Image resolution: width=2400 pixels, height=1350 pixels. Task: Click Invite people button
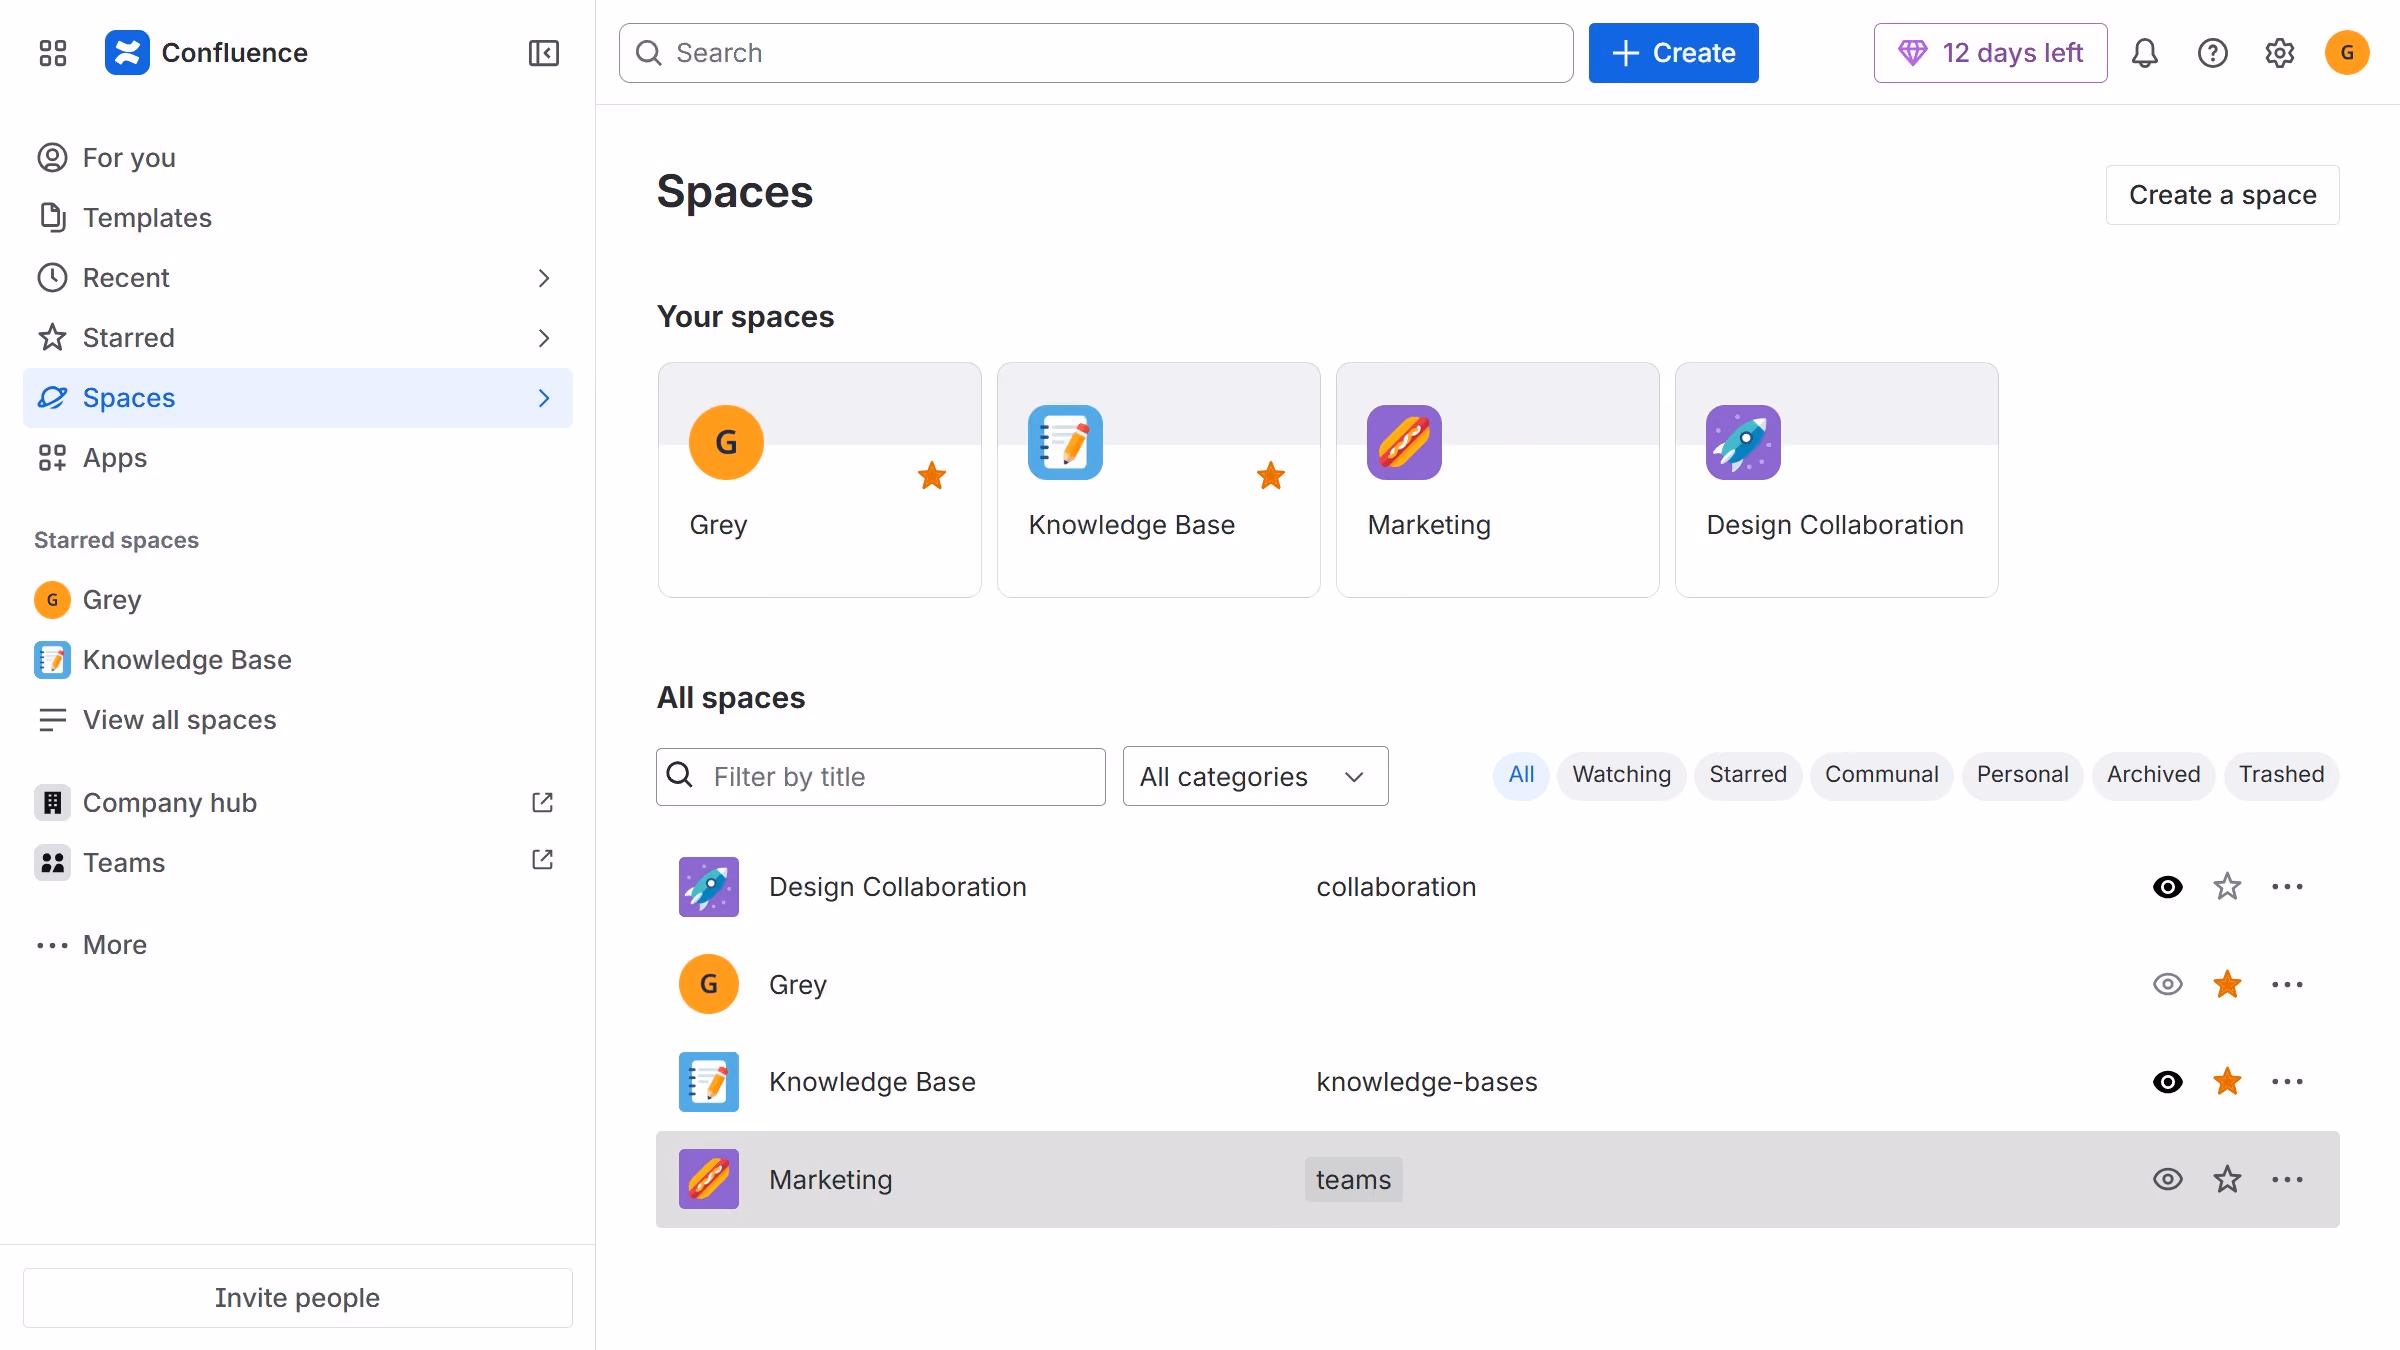[x=297, y=1298]
